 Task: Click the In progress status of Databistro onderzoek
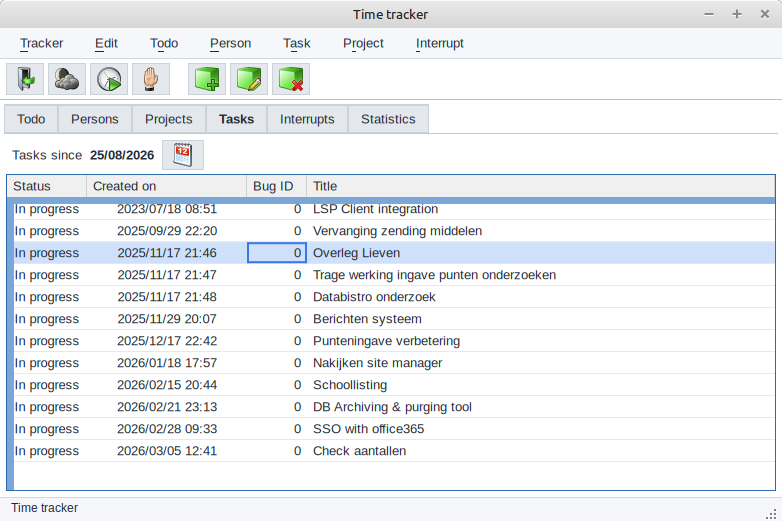tap(47, 297)
